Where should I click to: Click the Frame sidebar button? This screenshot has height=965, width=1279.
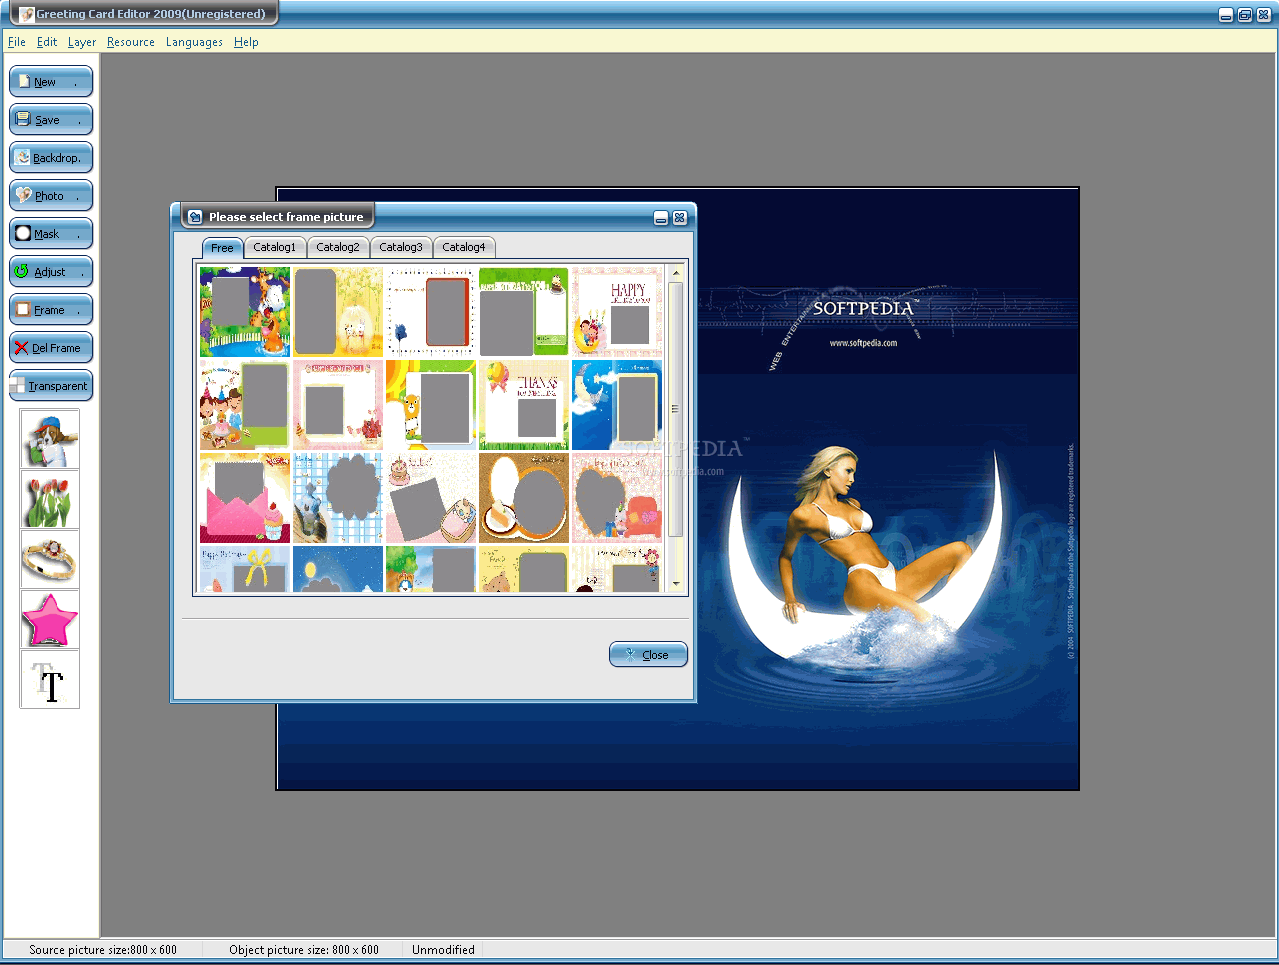51,310
